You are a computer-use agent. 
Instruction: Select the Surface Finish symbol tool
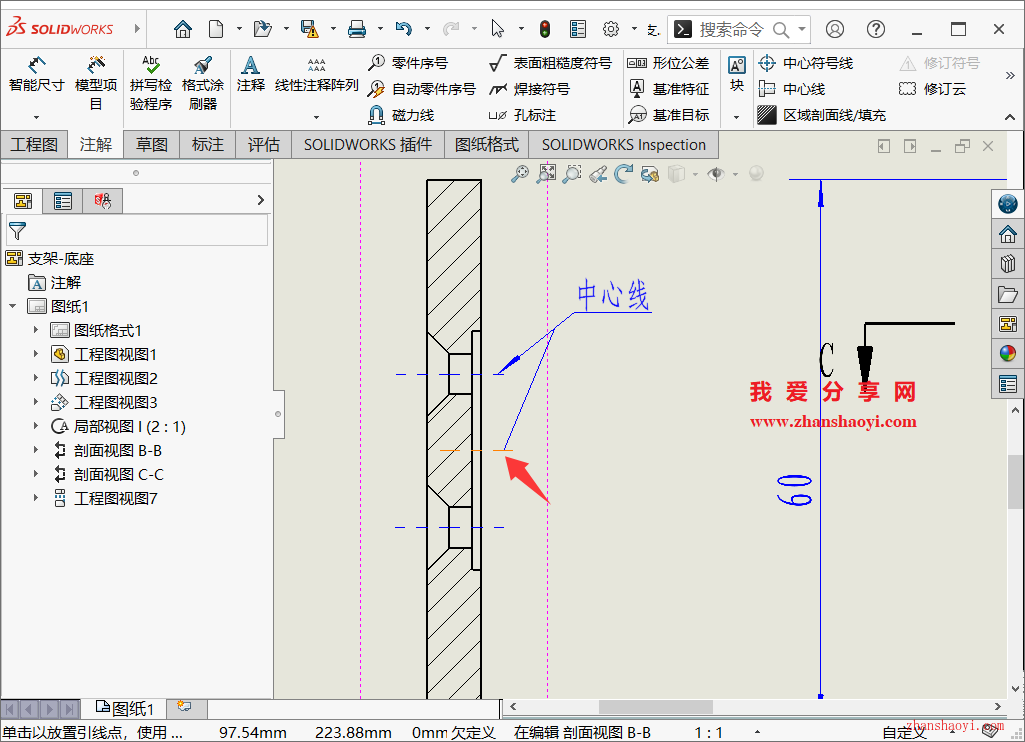coord(547,62)
